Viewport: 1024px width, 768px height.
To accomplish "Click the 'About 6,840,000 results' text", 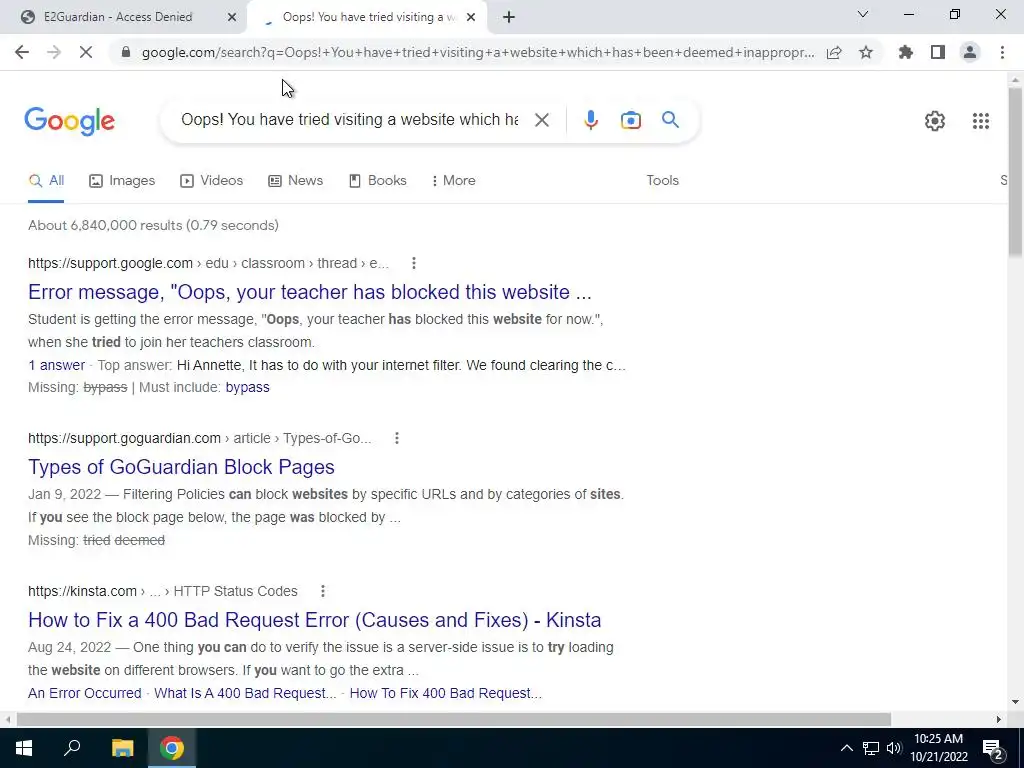I will 153,225.
